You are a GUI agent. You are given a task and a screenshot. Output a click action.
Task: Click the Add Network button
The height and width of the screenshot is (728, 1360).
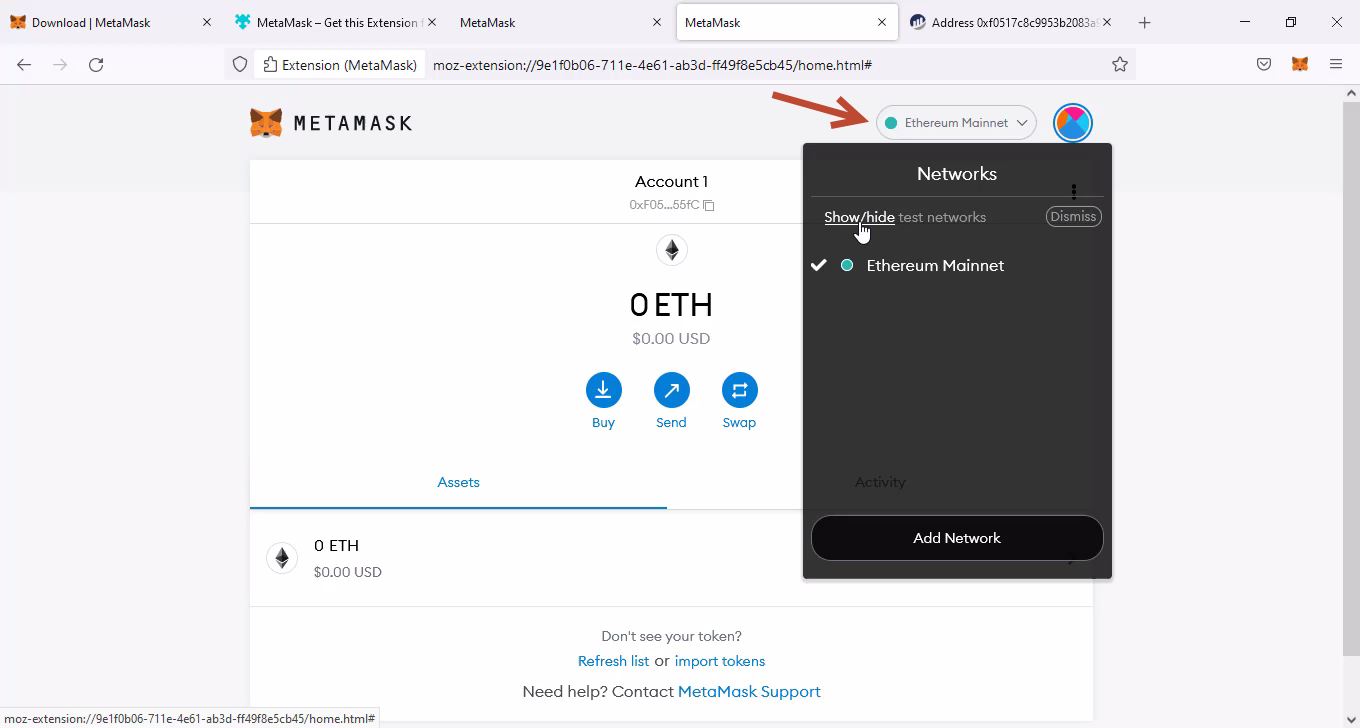[956, 538]
